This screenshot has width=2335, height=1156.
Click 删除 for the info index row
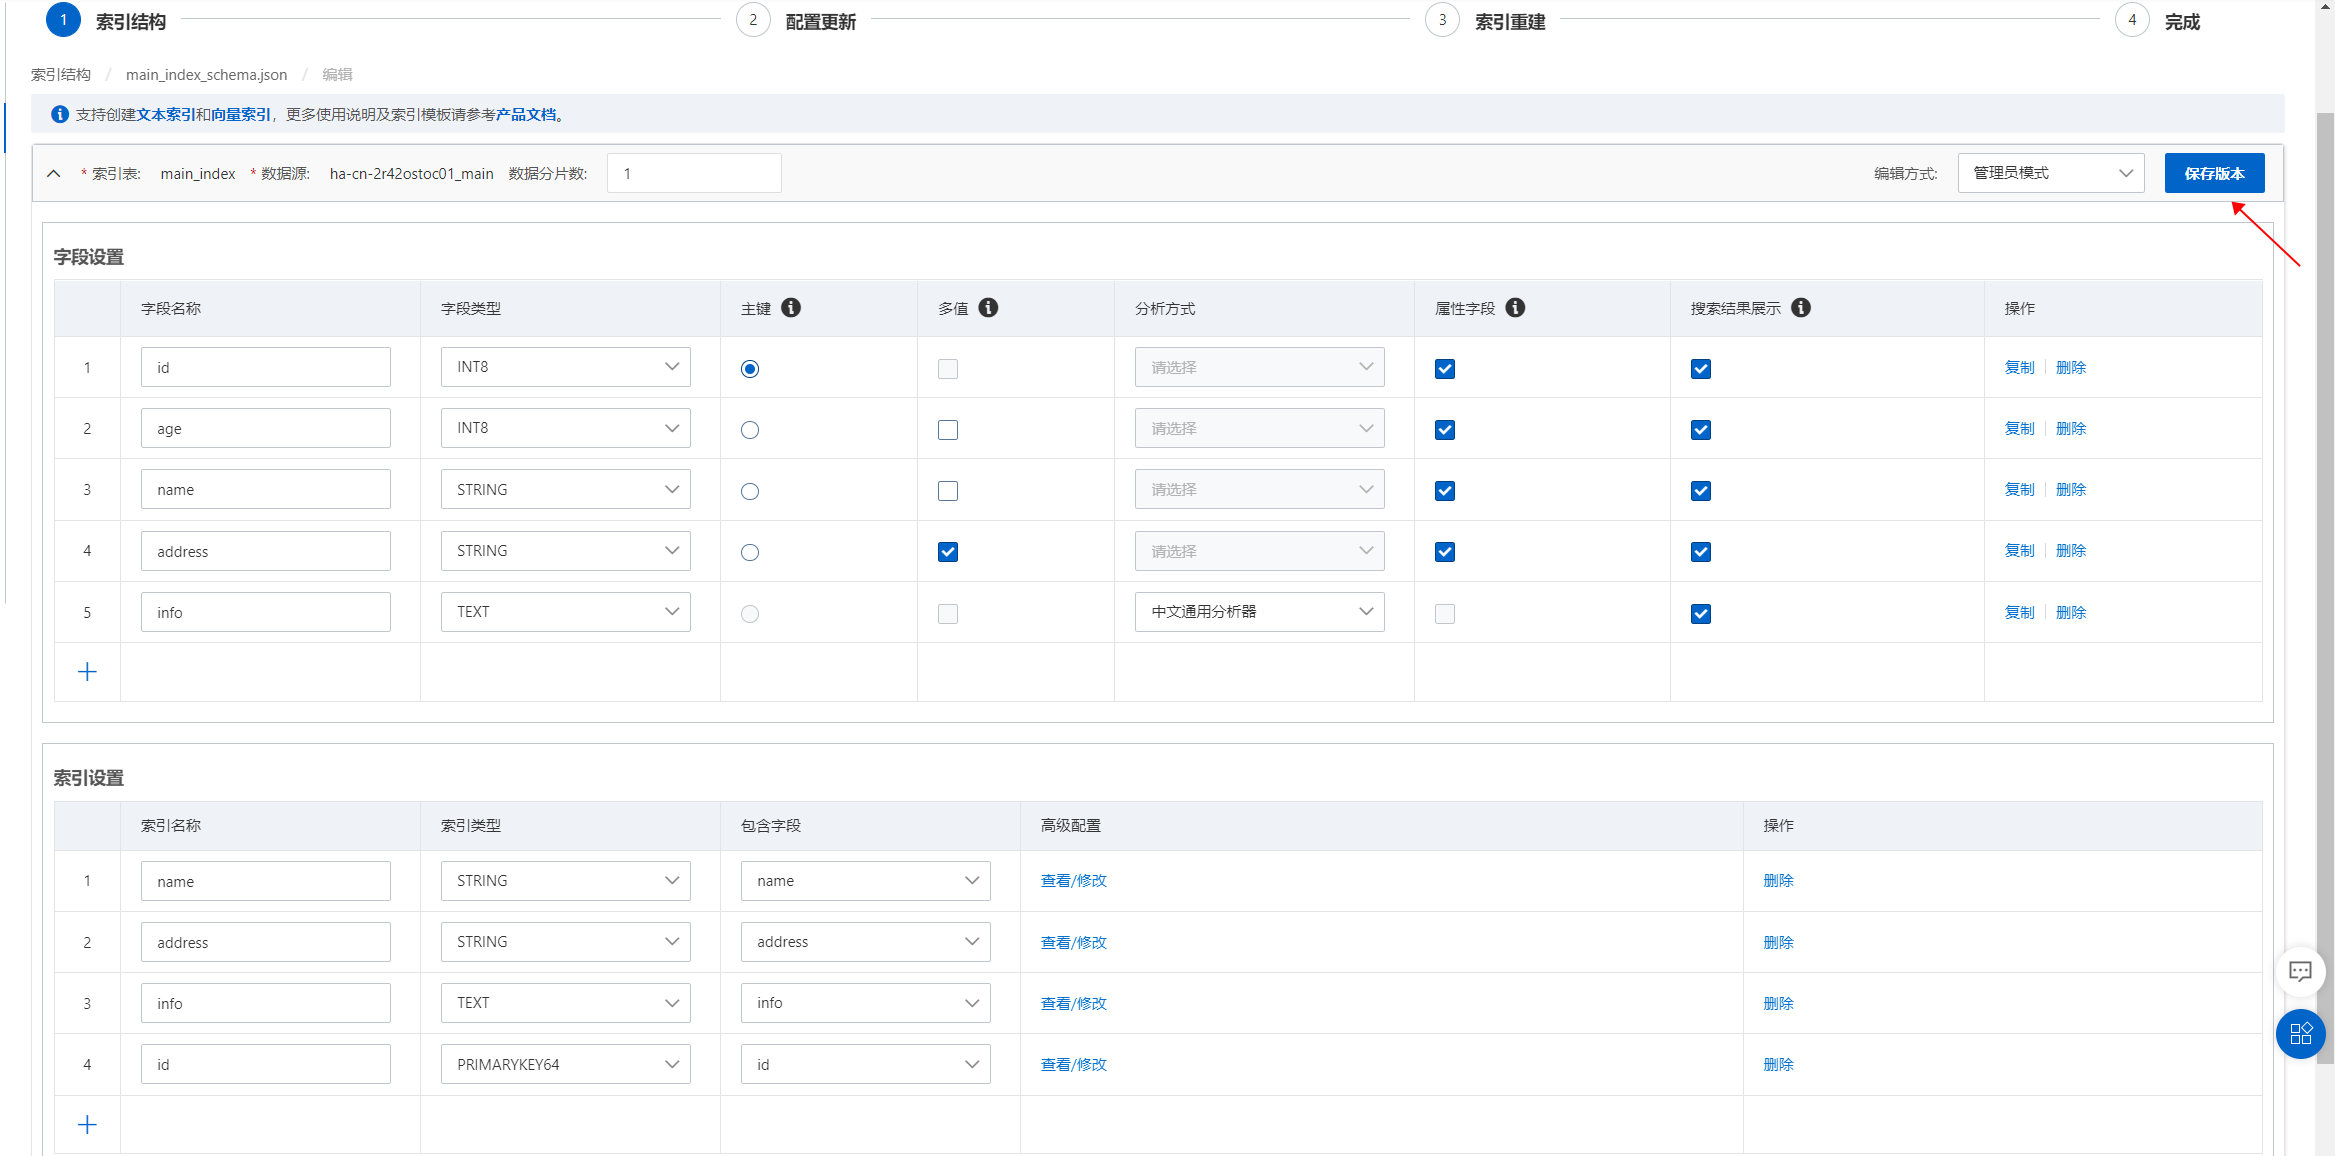click(x=1778, y=1004)
